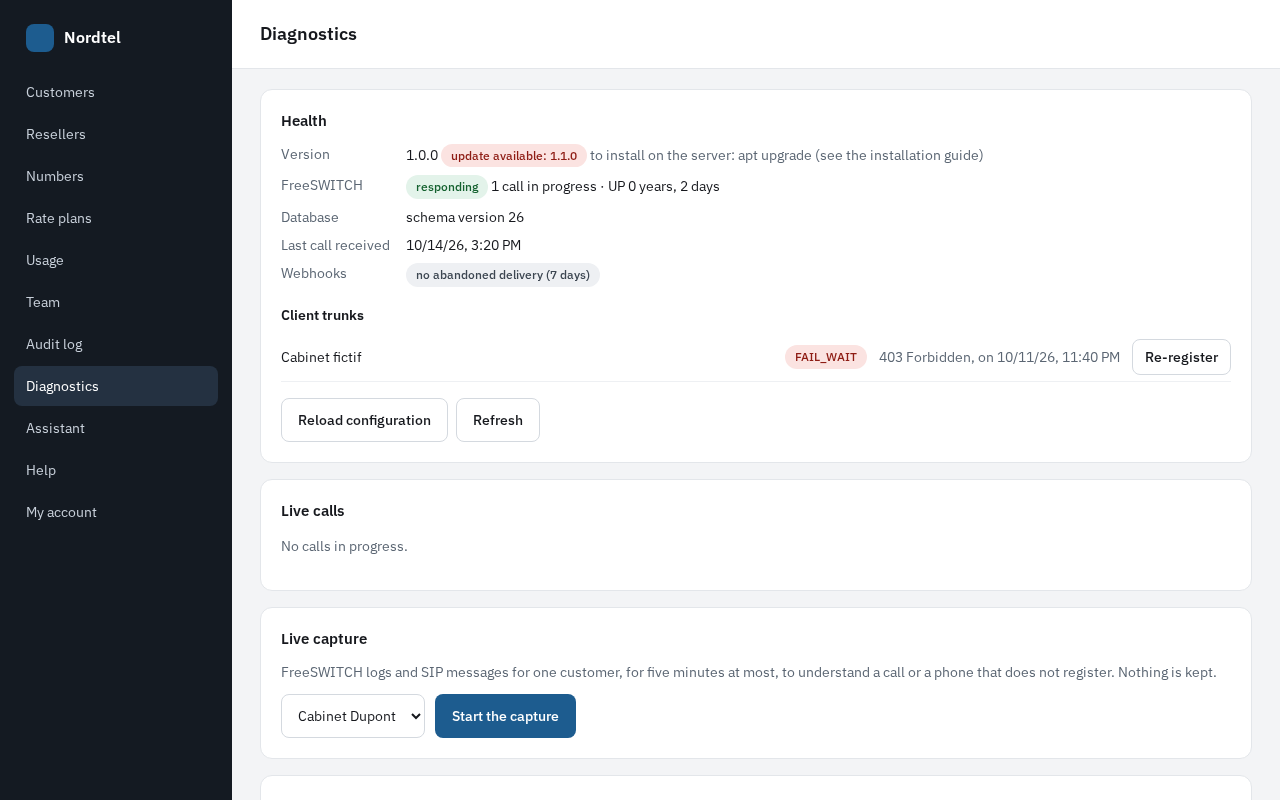Click the Nordtel brand name
Screen dimensions: 1280x800
tap(92, 38)
